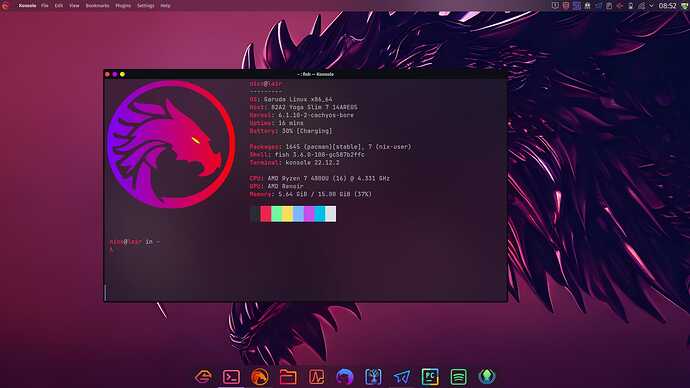
Task: Click the terminal prompt line below nico@lair
Action: pos(111,249)
